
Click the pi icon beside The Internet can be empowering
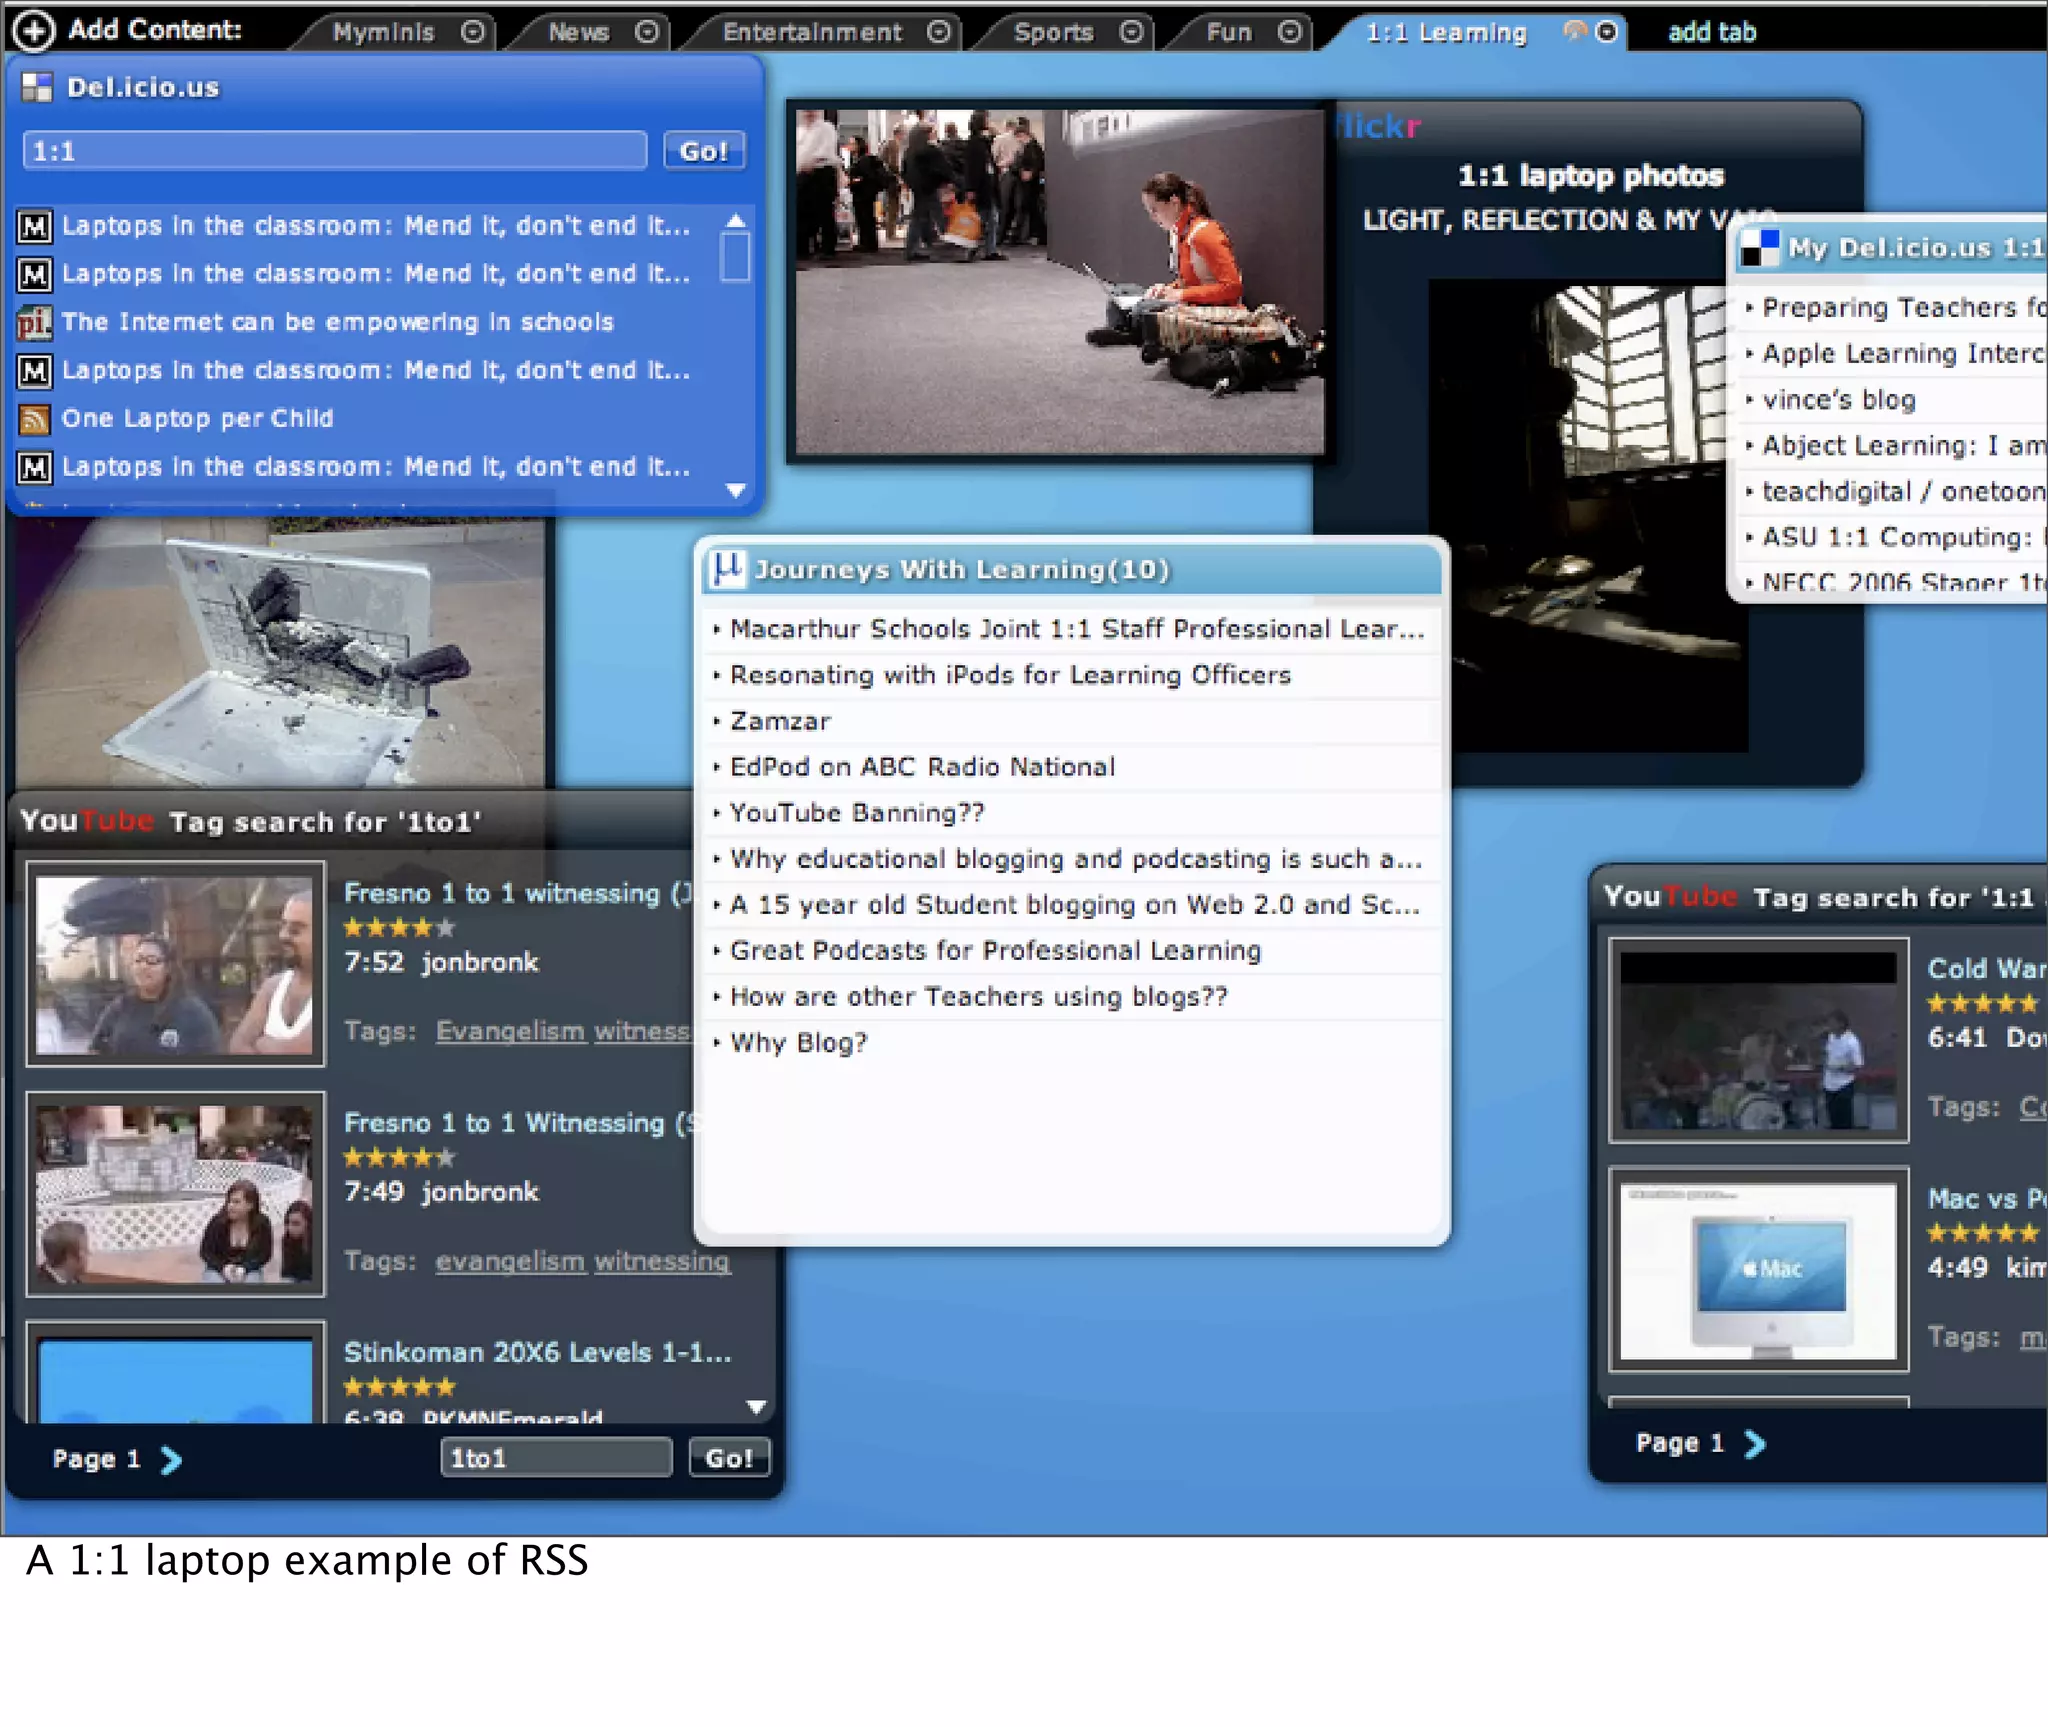(34, 322)
